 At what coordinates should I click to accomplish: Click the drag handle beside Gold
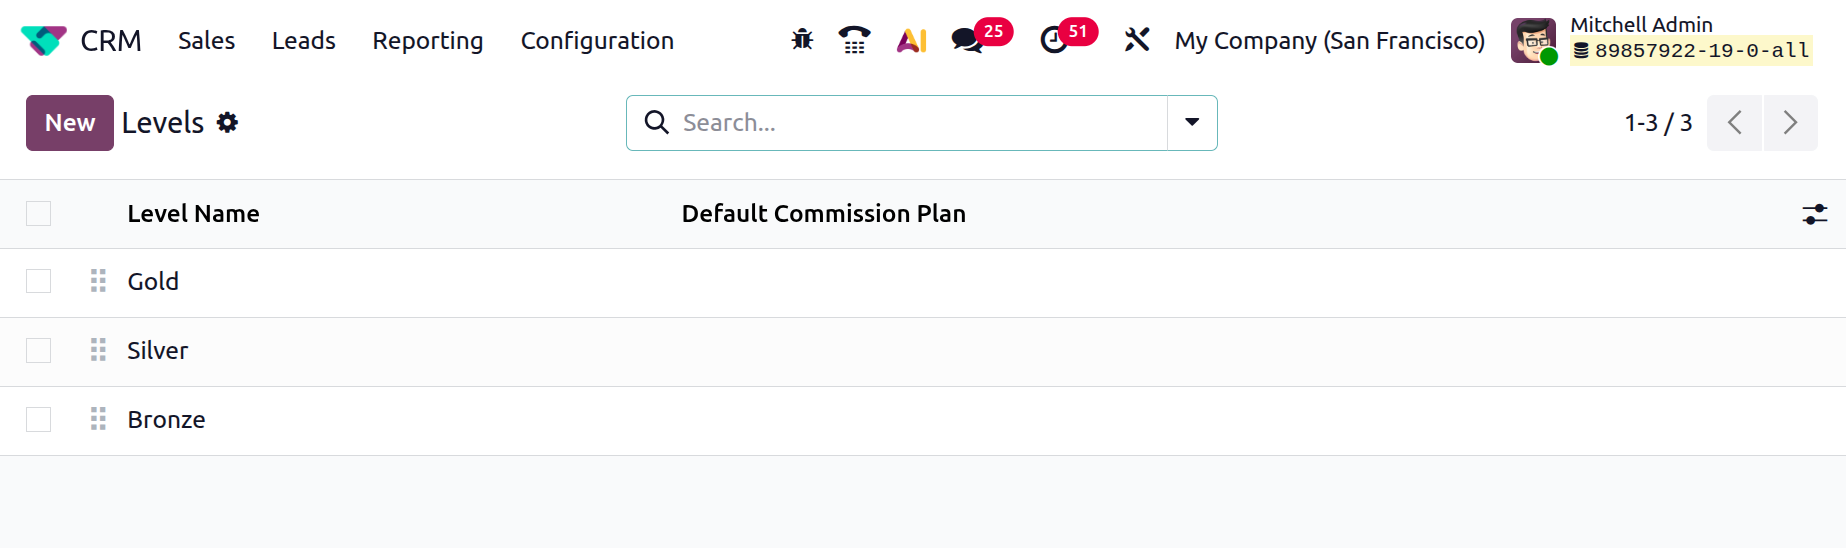(98, 281)
